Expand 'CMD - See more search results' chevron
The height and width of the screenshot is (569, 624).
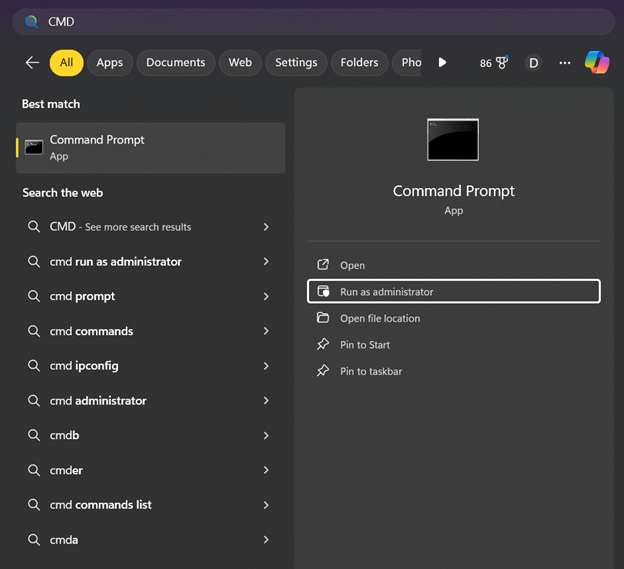click(266, 227)
